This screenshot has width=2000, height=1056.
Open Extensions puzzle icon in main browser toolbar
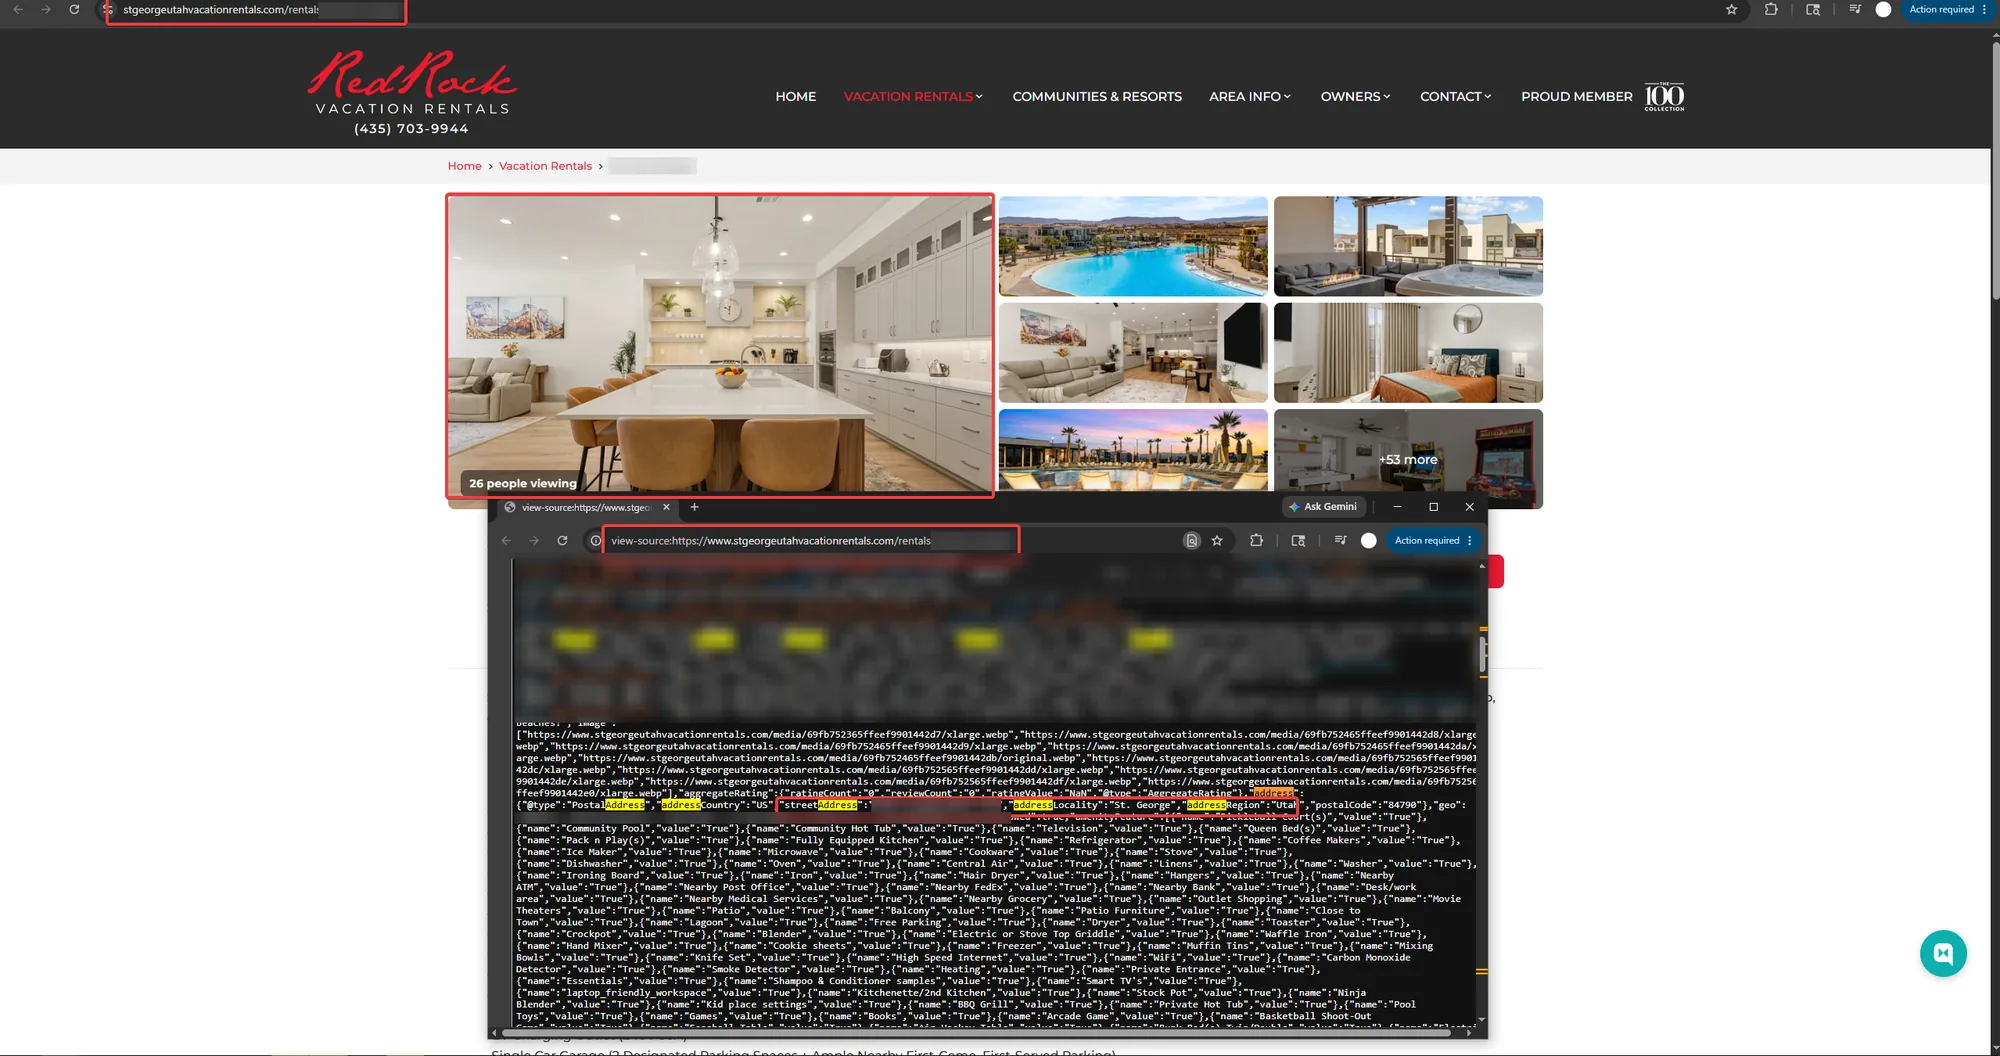point(1771,9)
